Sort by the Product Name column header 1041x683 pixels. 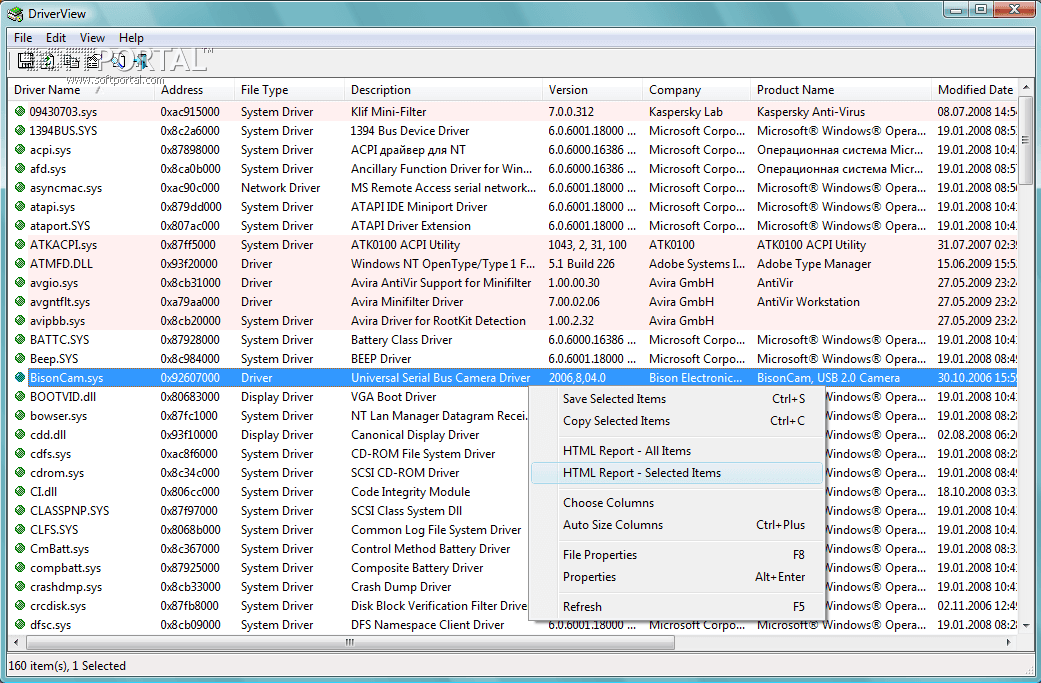coord(841,90)
